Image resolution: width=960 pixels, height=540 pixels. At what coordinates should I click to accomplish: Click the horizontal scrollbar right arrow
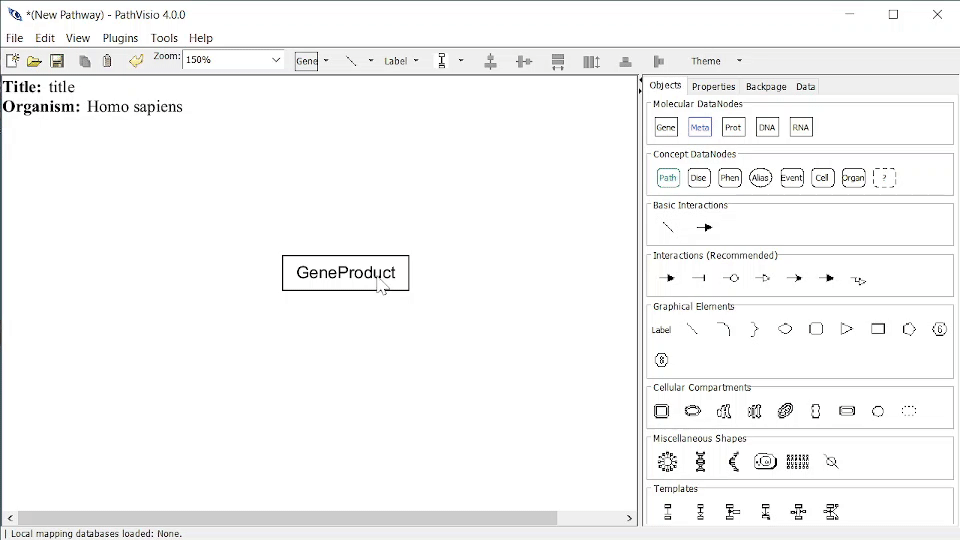[x=629, y=518]
